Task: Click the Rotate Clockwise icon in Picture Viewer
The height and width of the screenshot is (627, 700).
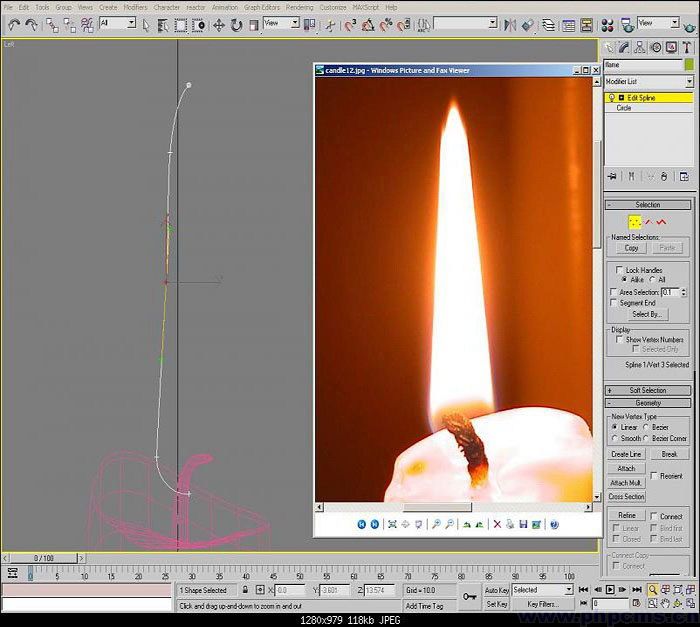Action: point(467,524)
